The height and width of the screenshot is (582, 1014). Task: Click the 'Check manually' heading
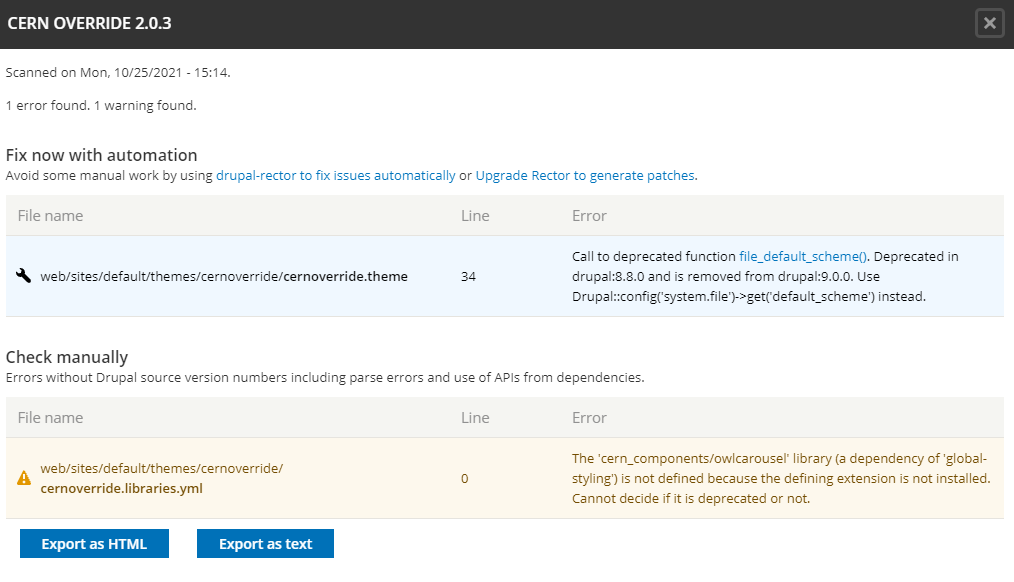(67, 357)
